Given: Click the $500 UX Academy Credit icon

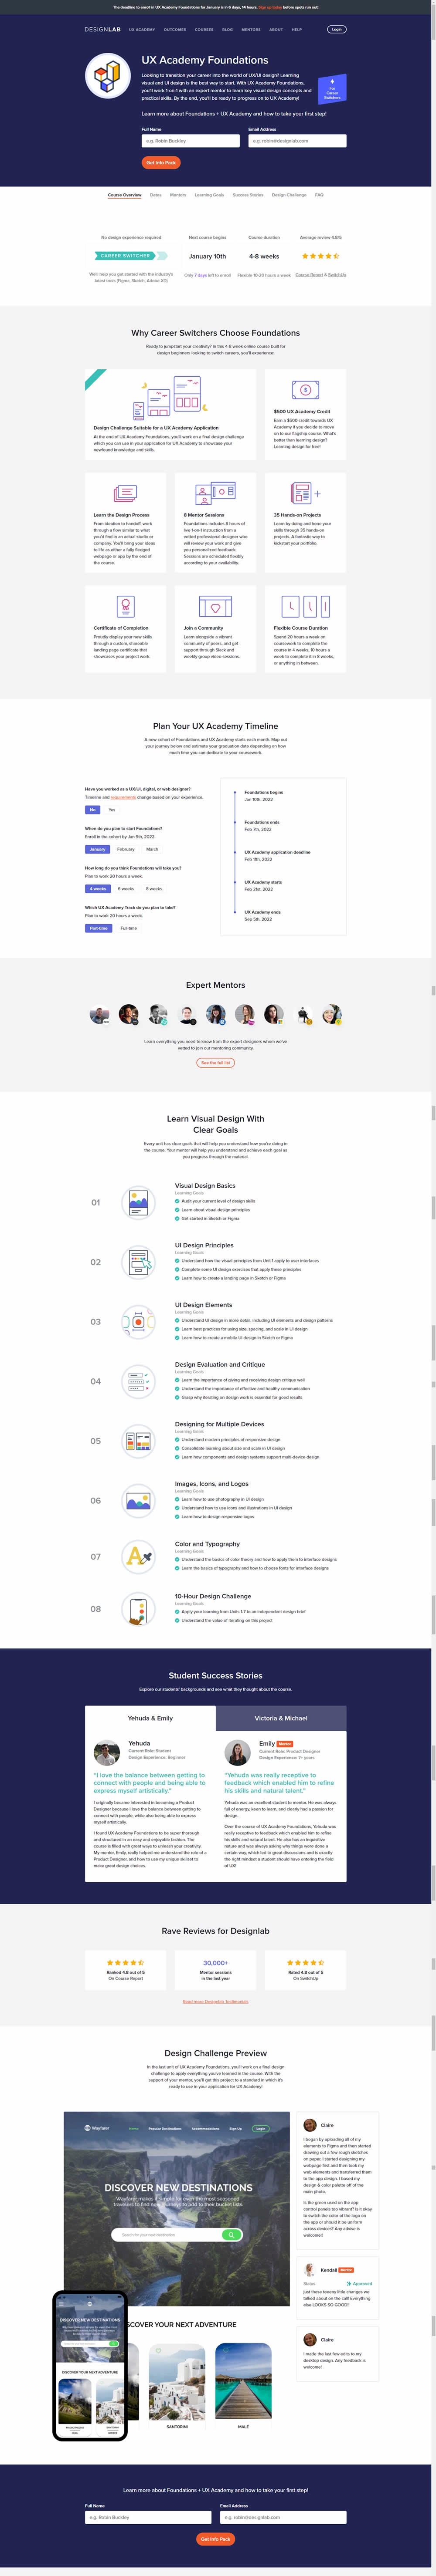Looking at the screenshot, I should [x=305, y=390].
